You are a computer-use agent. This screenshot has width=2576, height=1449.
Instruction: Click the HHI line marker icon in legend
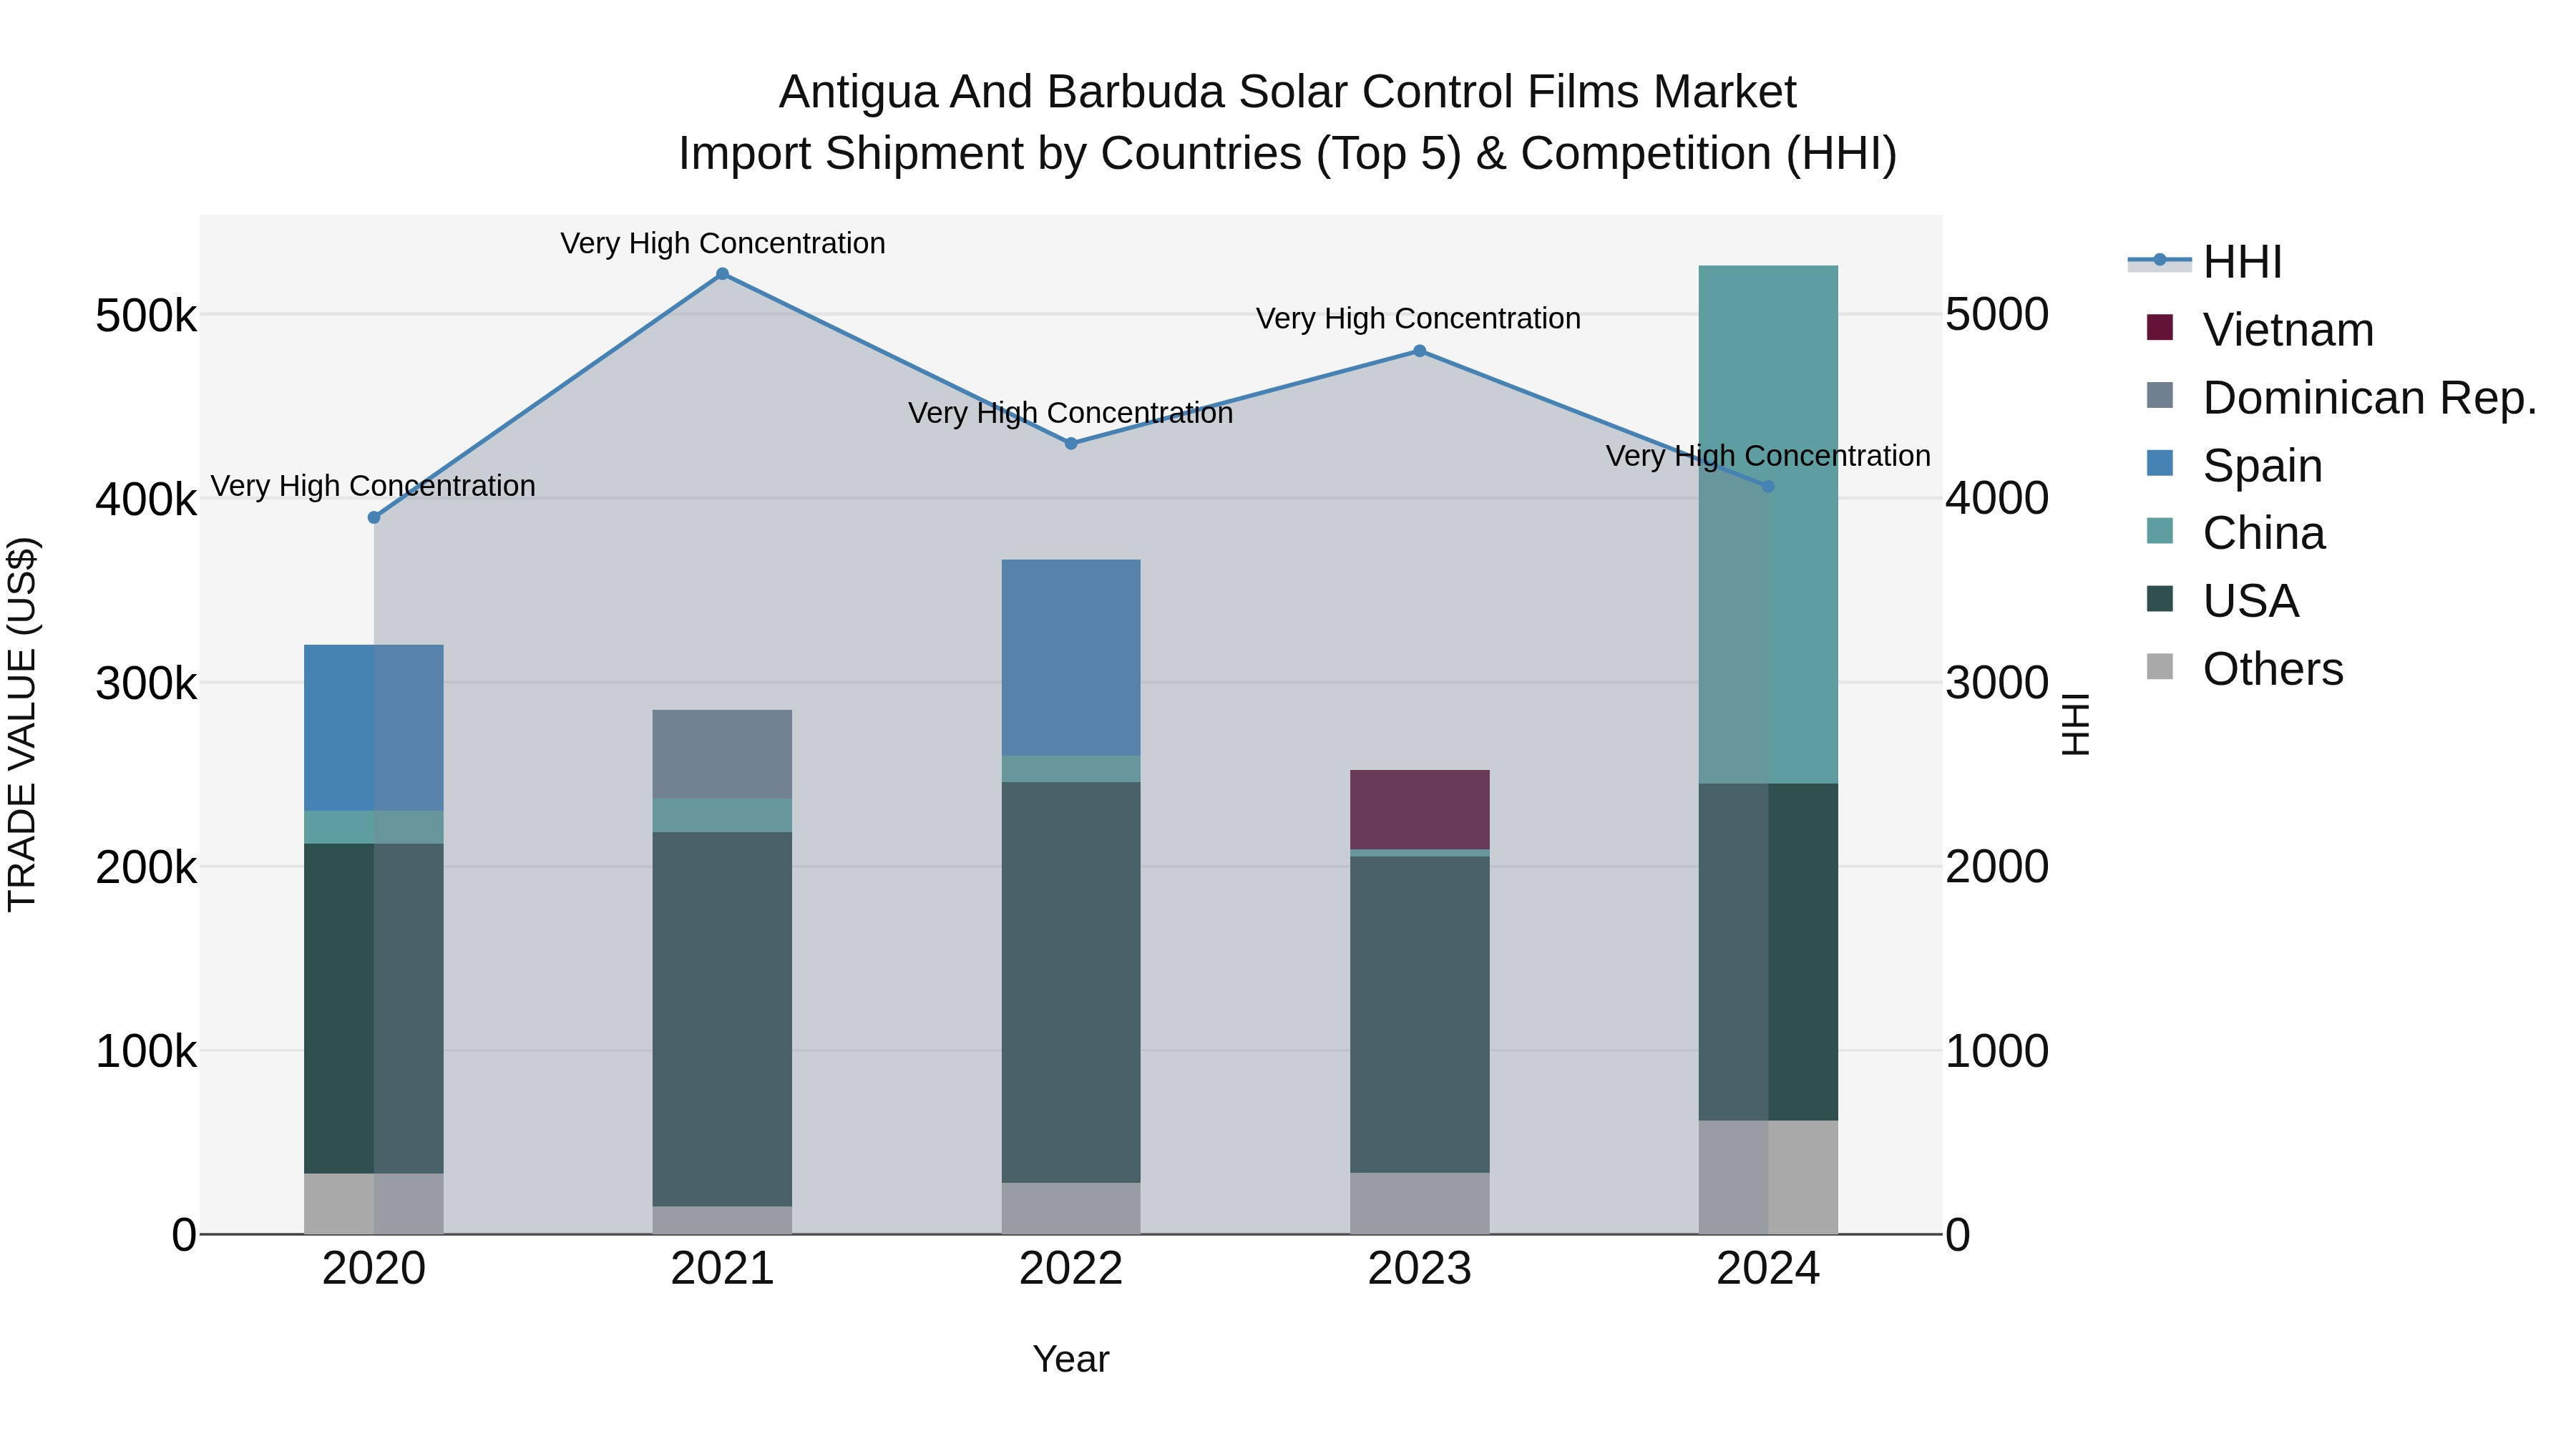coord(2160,260)
